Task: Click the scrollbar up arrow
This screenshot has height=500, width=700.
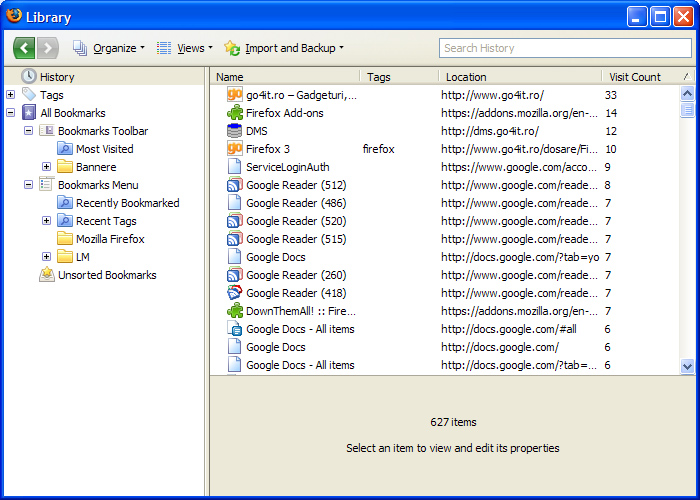Action: click(x=688, y=93)
